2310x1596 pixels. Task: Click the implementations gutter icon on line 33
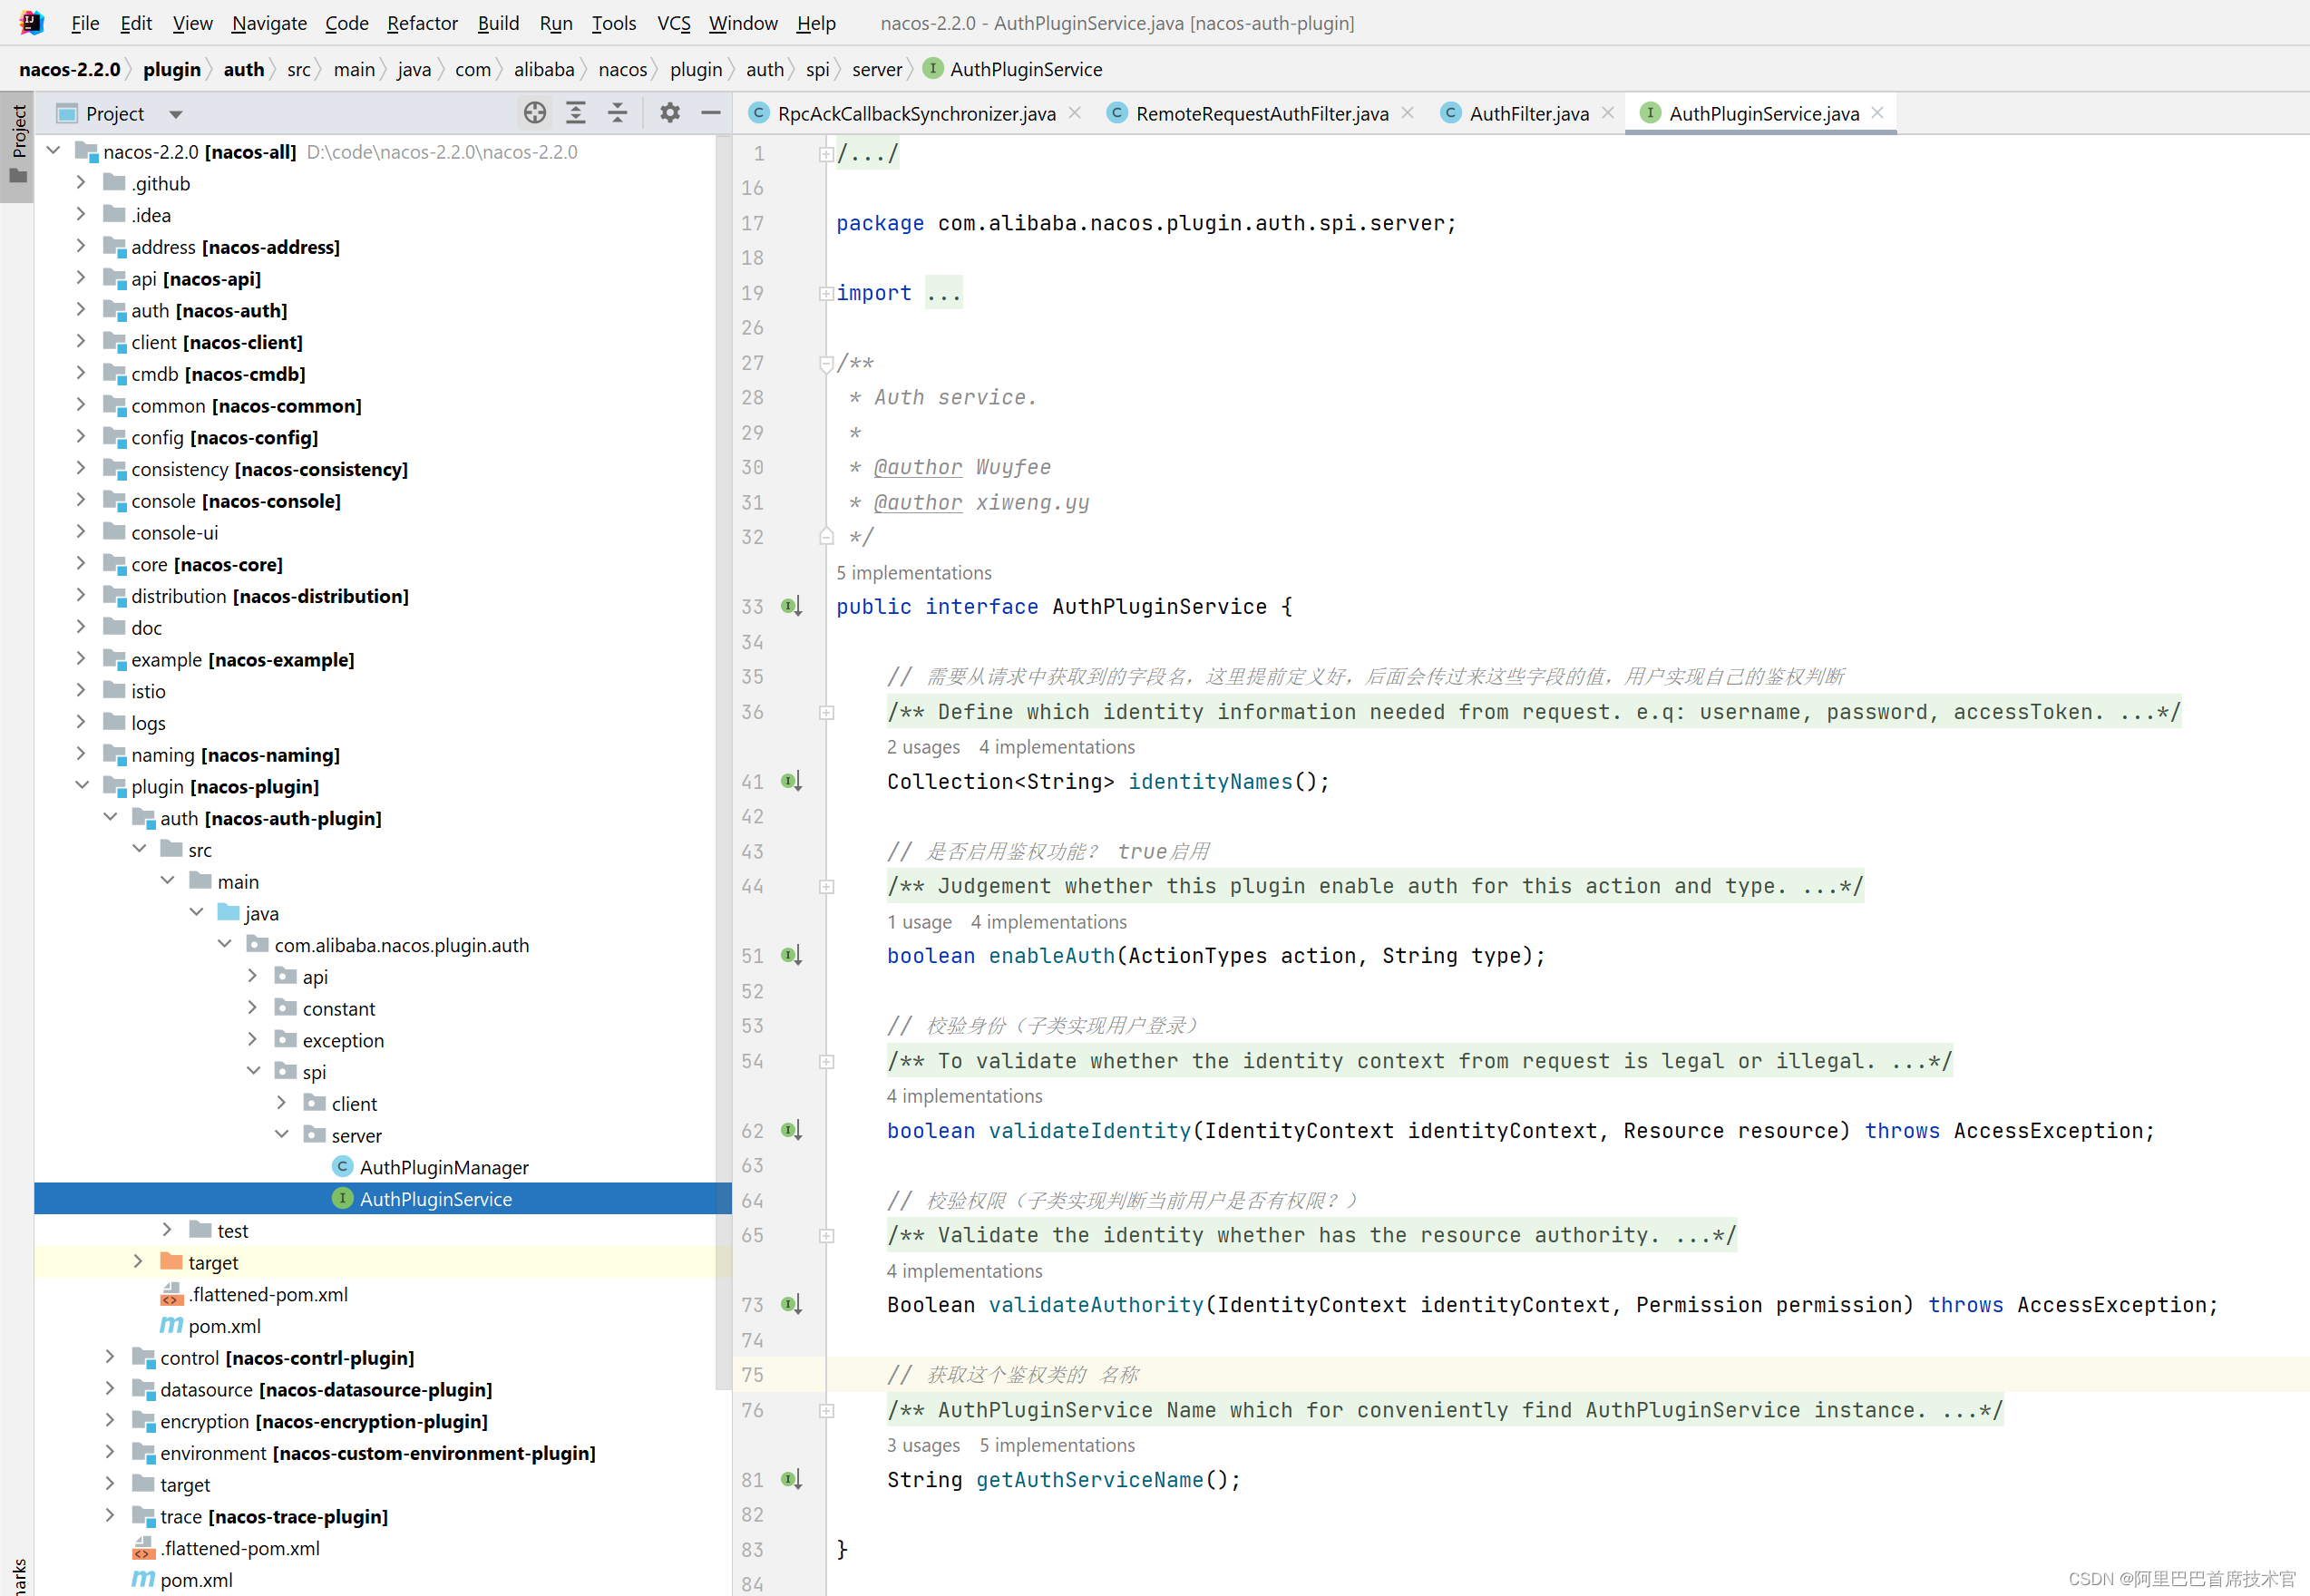click(x=791, y=606)
